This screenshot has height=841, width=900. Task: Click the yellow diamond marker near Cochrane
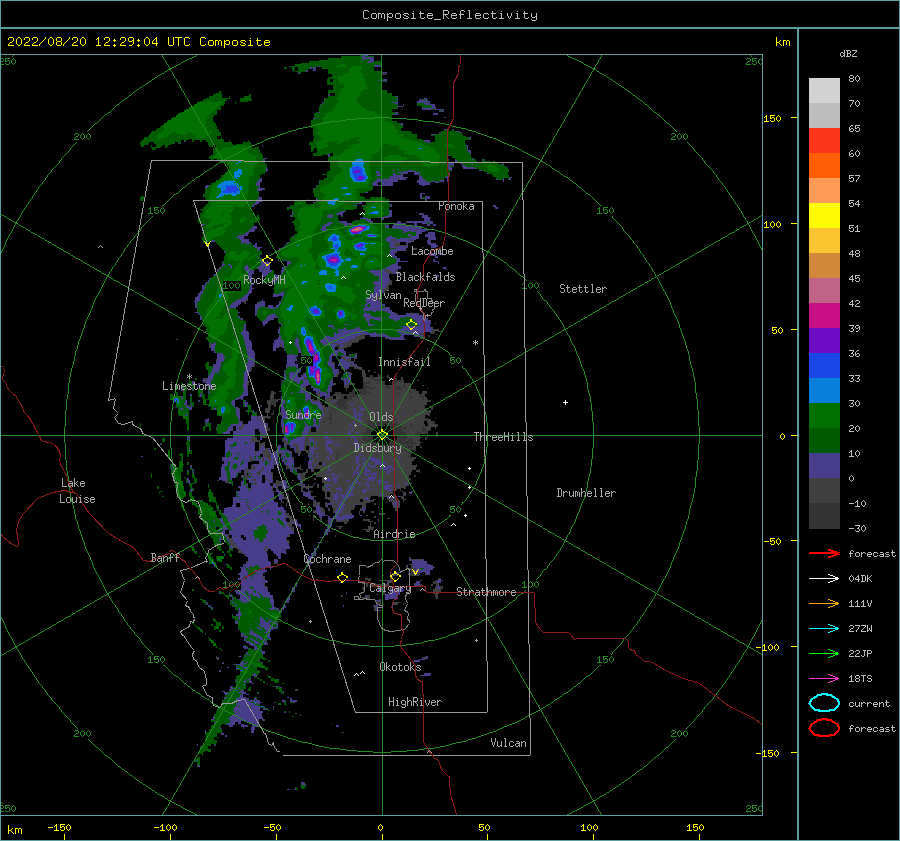pyautogui.click(x=342, y=577)
